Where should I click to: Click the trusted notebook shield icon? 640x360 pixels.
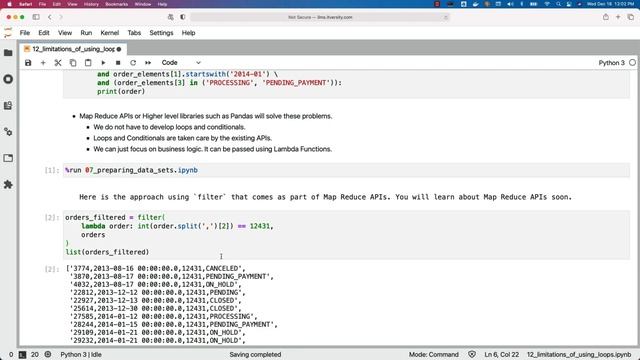472,355
